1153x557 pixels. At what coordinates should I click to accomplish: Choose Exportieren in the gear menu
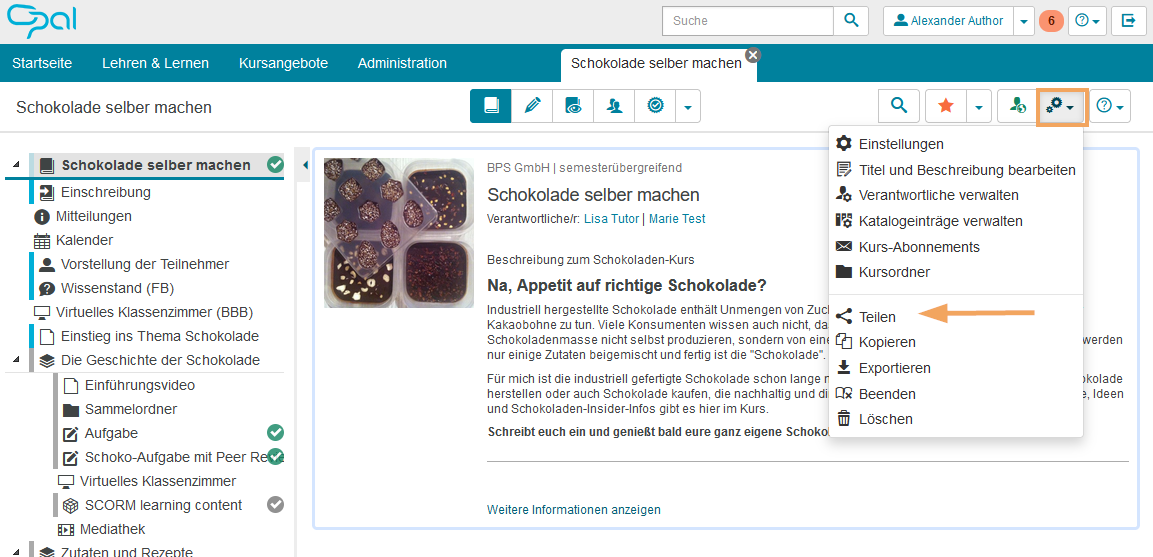pyautogui.click(x=894, y=368)
